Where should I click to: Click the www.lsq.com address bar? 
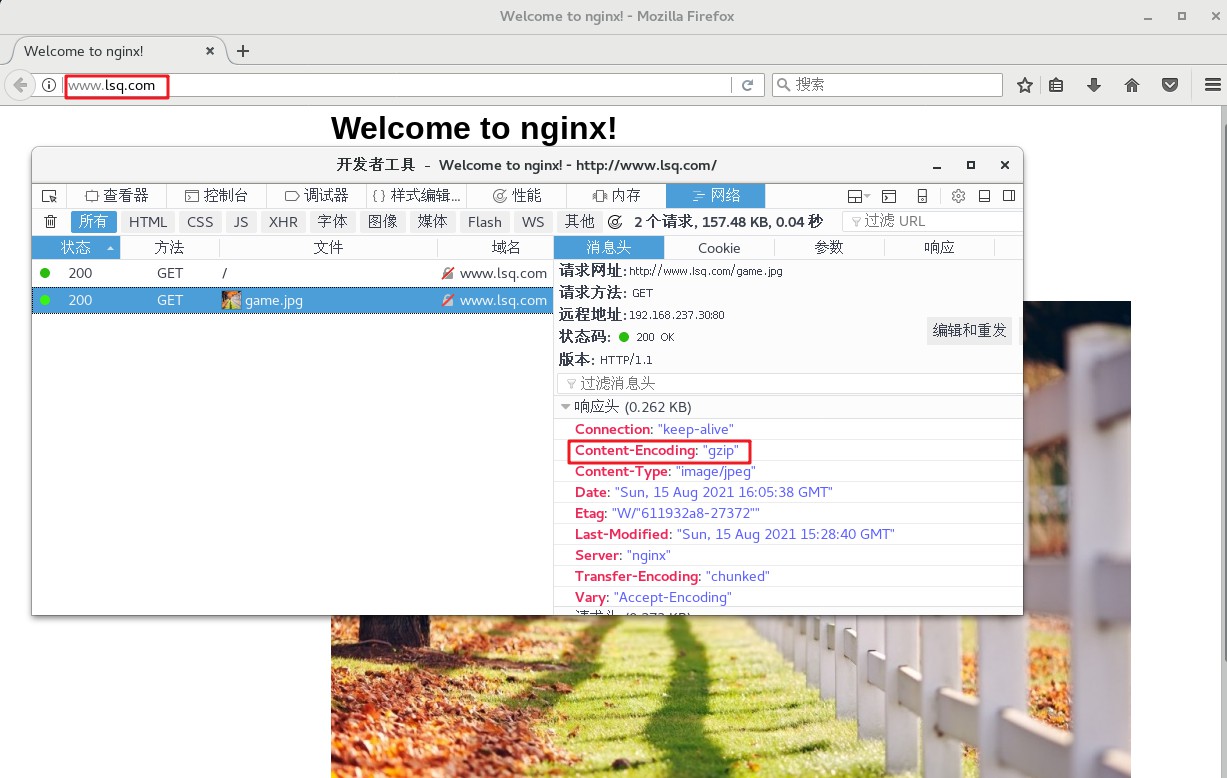click(398, 86)
